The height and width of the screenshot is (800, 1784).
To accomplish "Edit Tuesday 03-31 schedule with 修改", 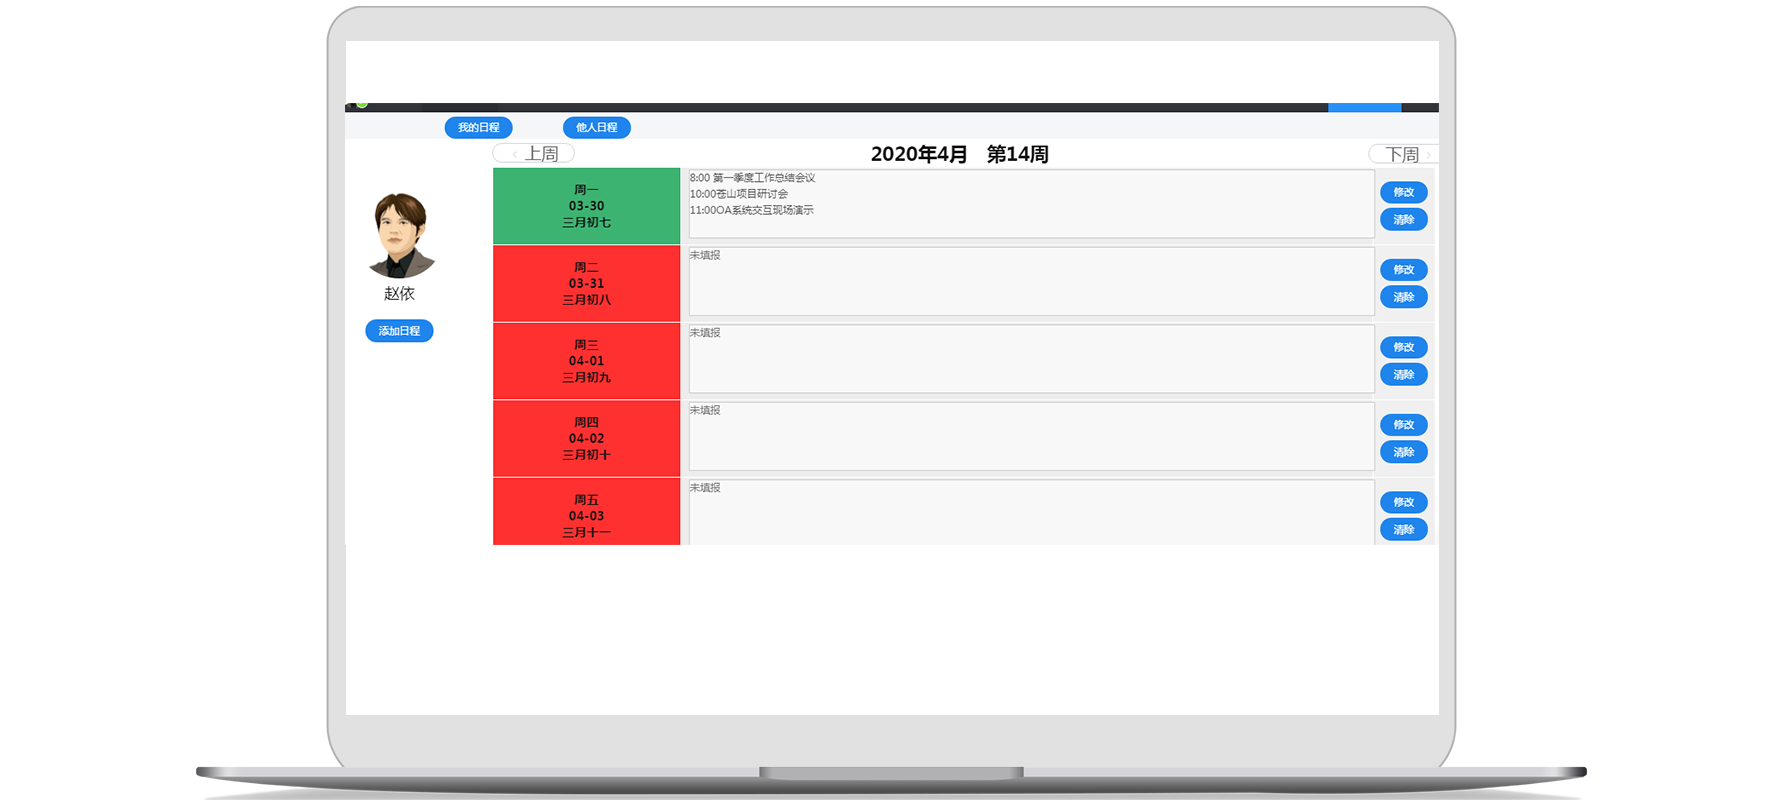I will [1403, 270].
